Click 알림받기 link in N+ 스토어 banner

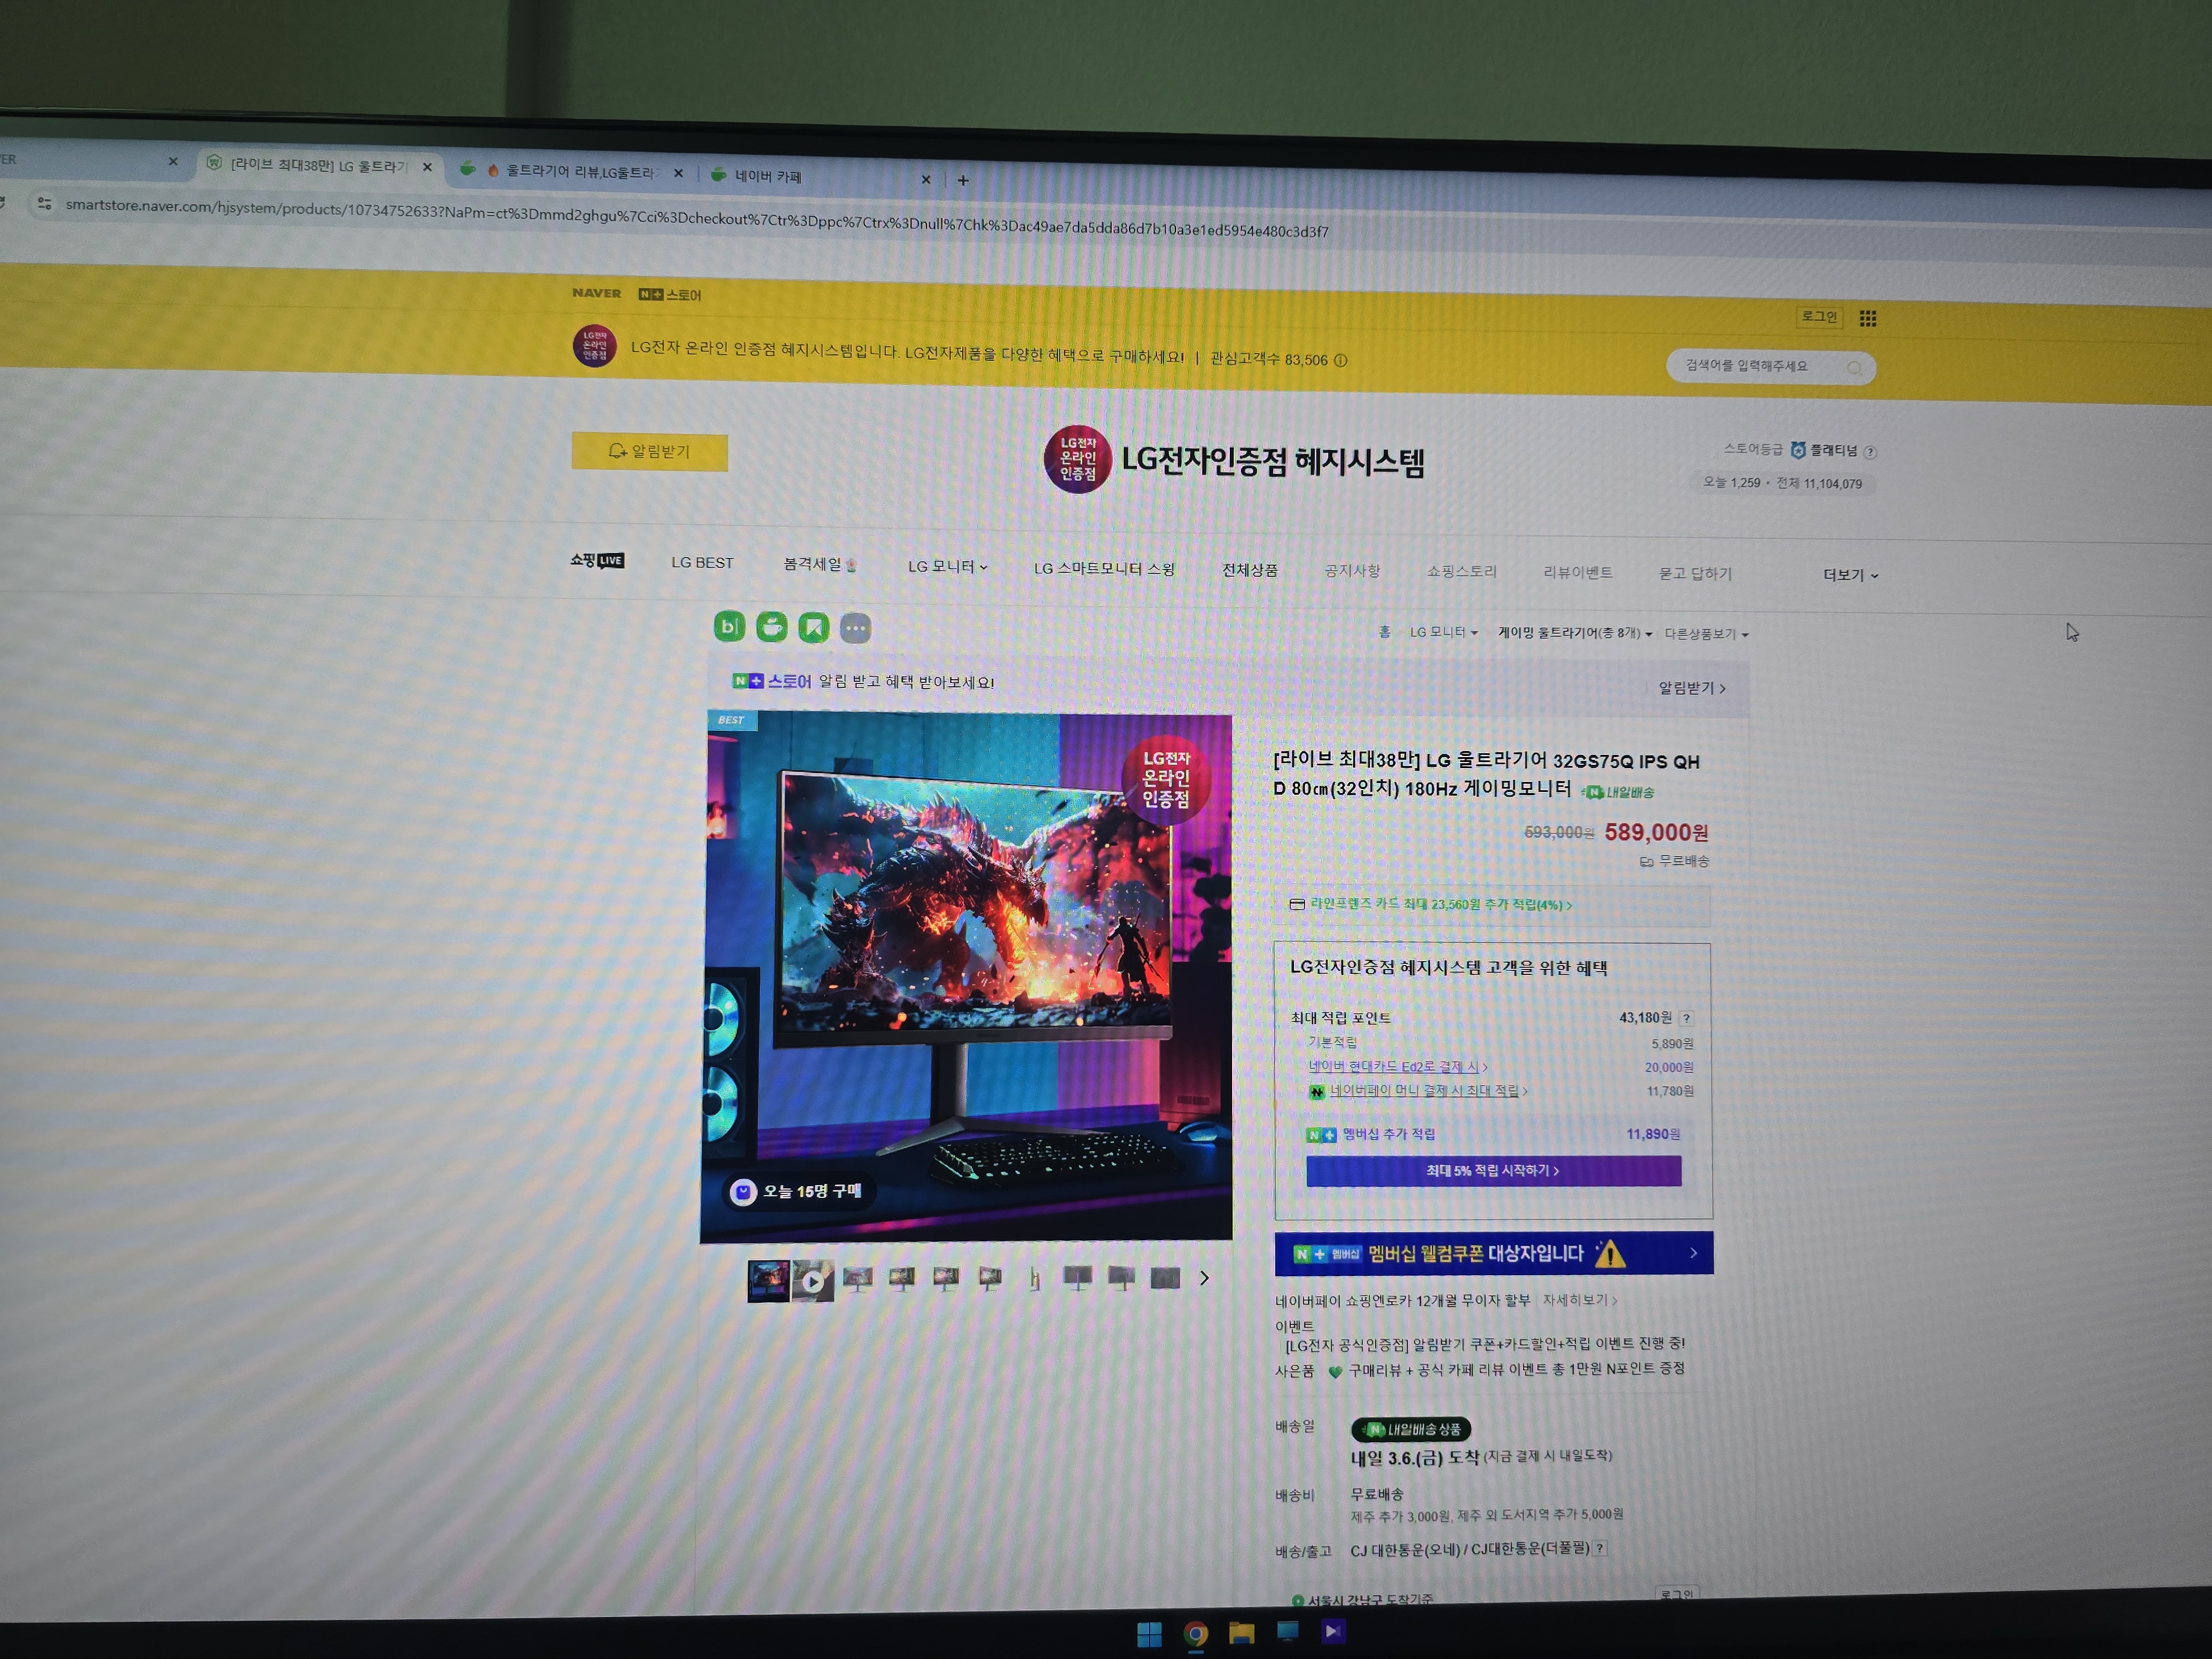[x=1692, y=688]
